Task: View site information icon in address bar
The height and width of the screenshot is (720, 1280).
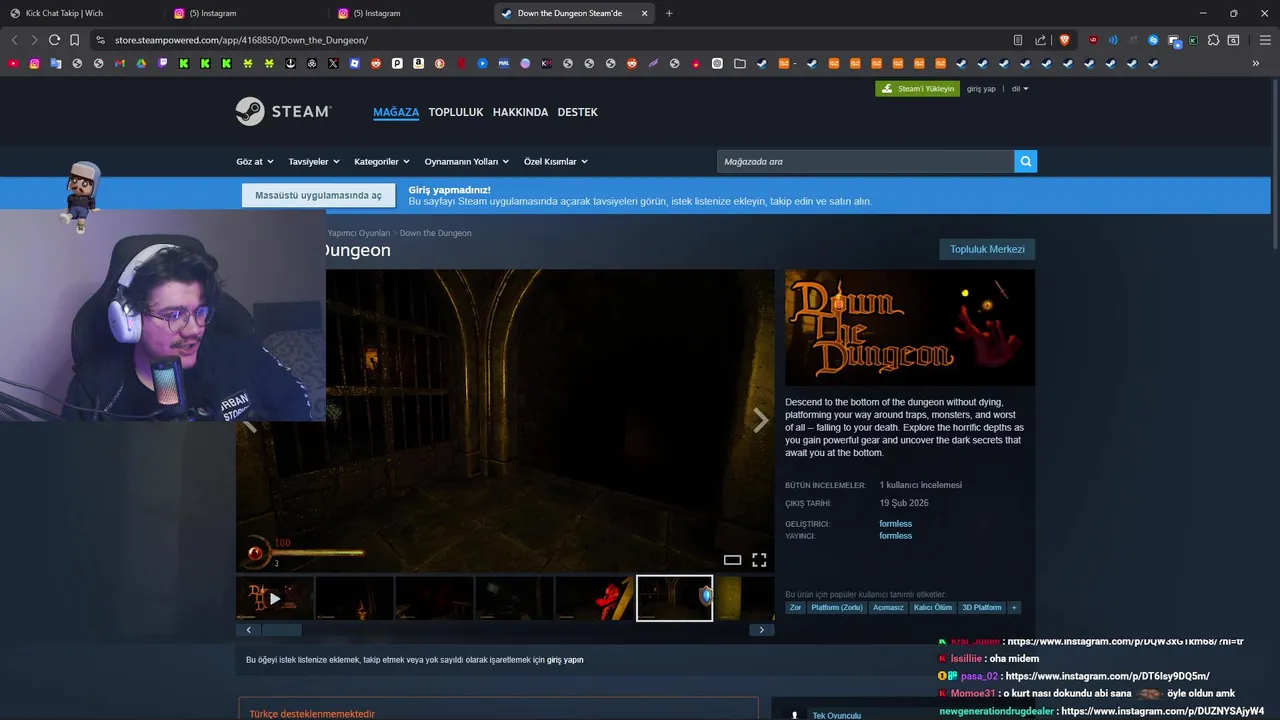Action: 100,40
